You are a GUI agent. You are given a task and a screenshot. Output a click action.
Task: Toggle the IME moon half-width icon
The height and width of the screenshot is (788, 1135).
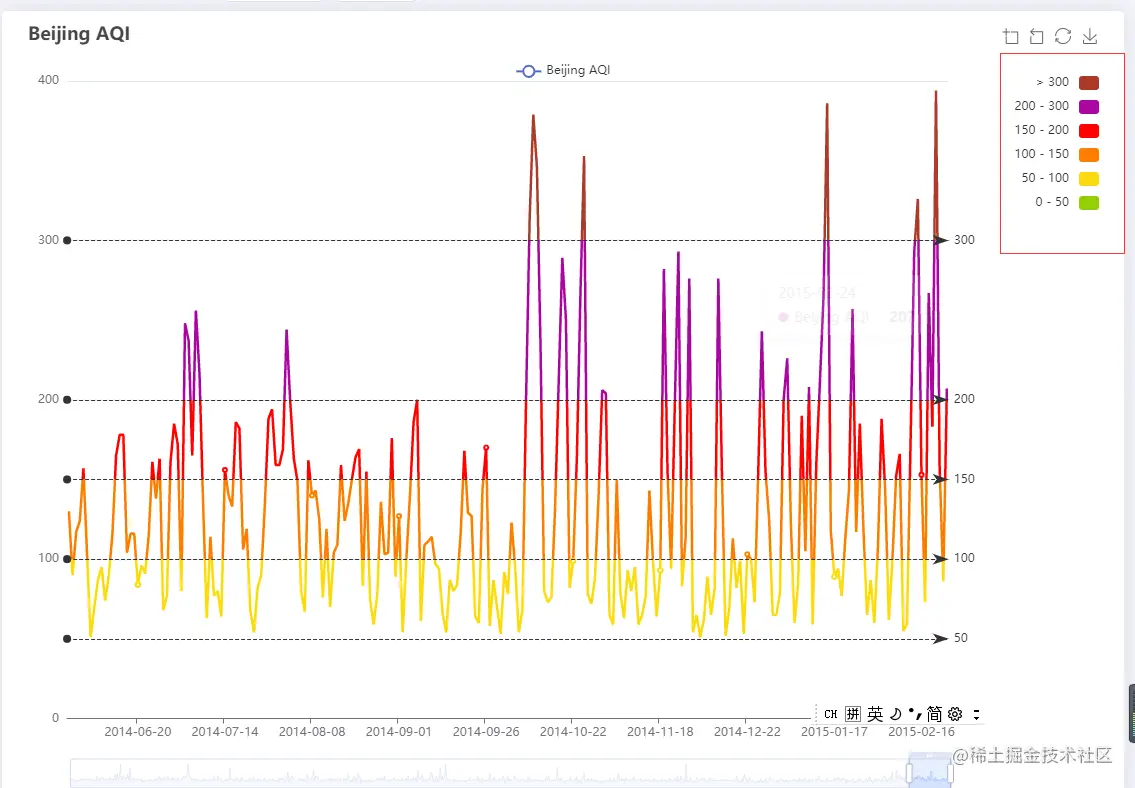coord(895,714)
